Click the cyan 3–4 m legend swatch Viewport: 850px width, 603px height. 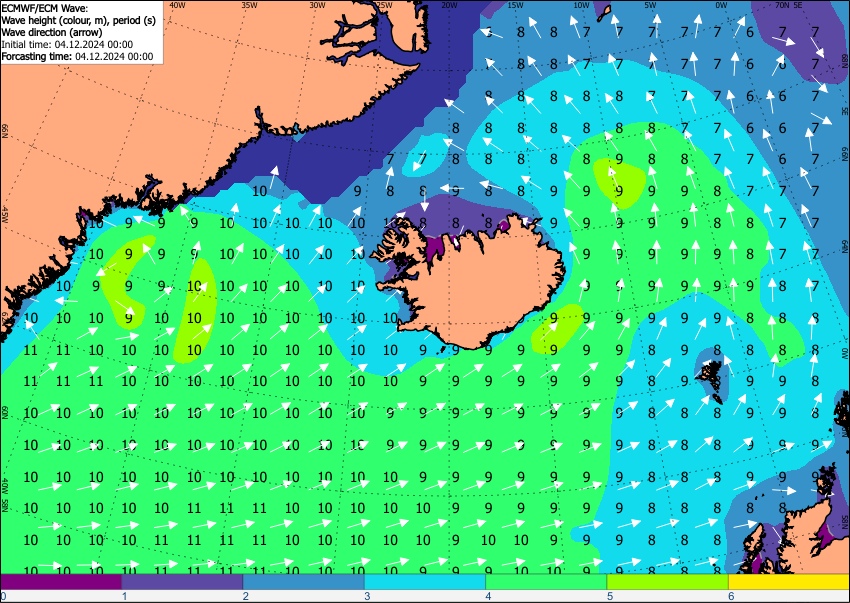coord(425,581)
